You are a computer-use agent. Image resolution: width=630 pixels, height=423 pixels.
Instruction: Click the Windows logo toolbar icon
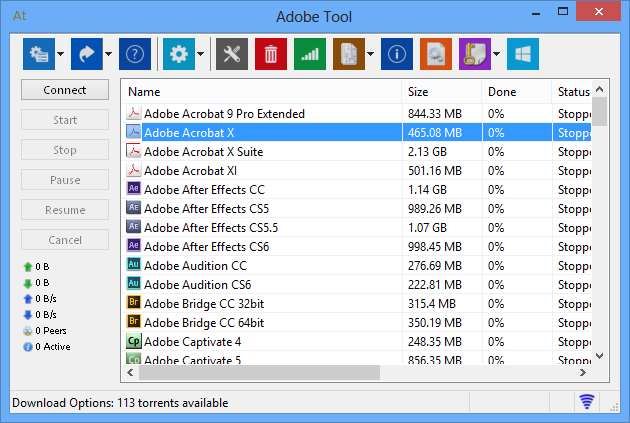click(x=523, y=54)
